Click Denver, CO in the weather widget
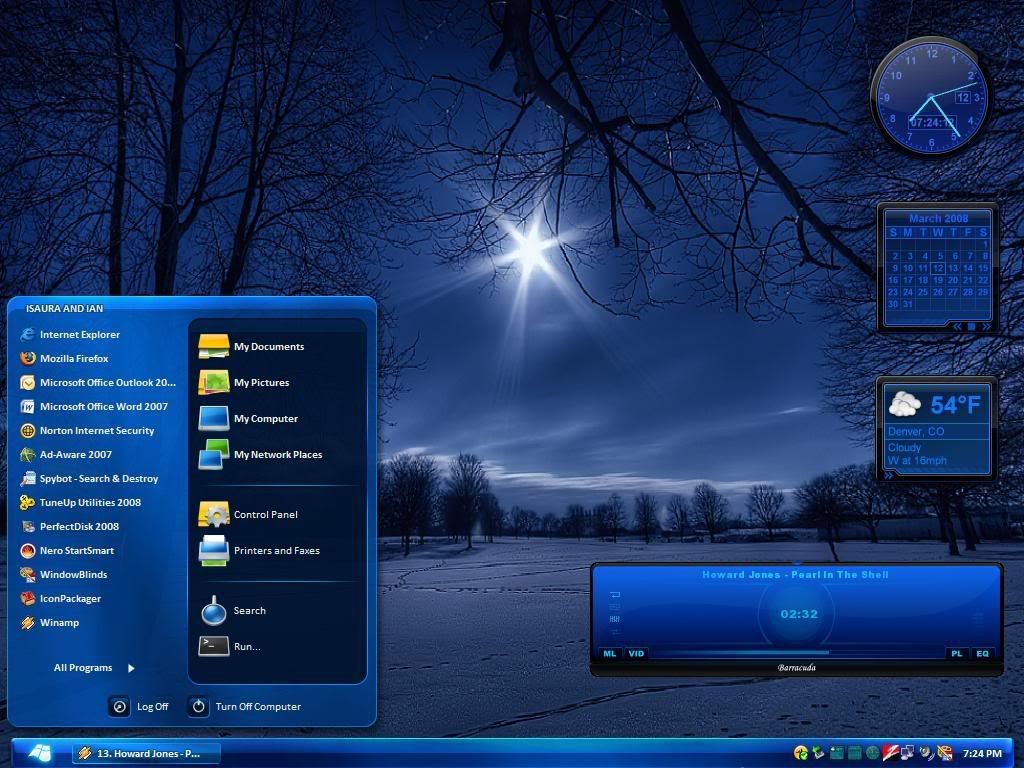This screenshot has width=1024, height=768. pos(916,432)
